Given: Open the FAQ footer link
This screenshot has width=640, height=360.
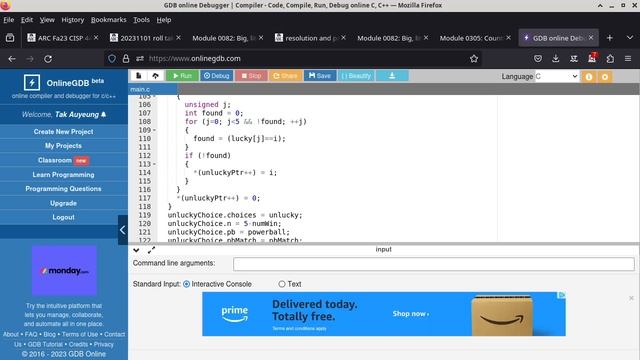Looking at the screenshot, I should [x=31, y=334].
